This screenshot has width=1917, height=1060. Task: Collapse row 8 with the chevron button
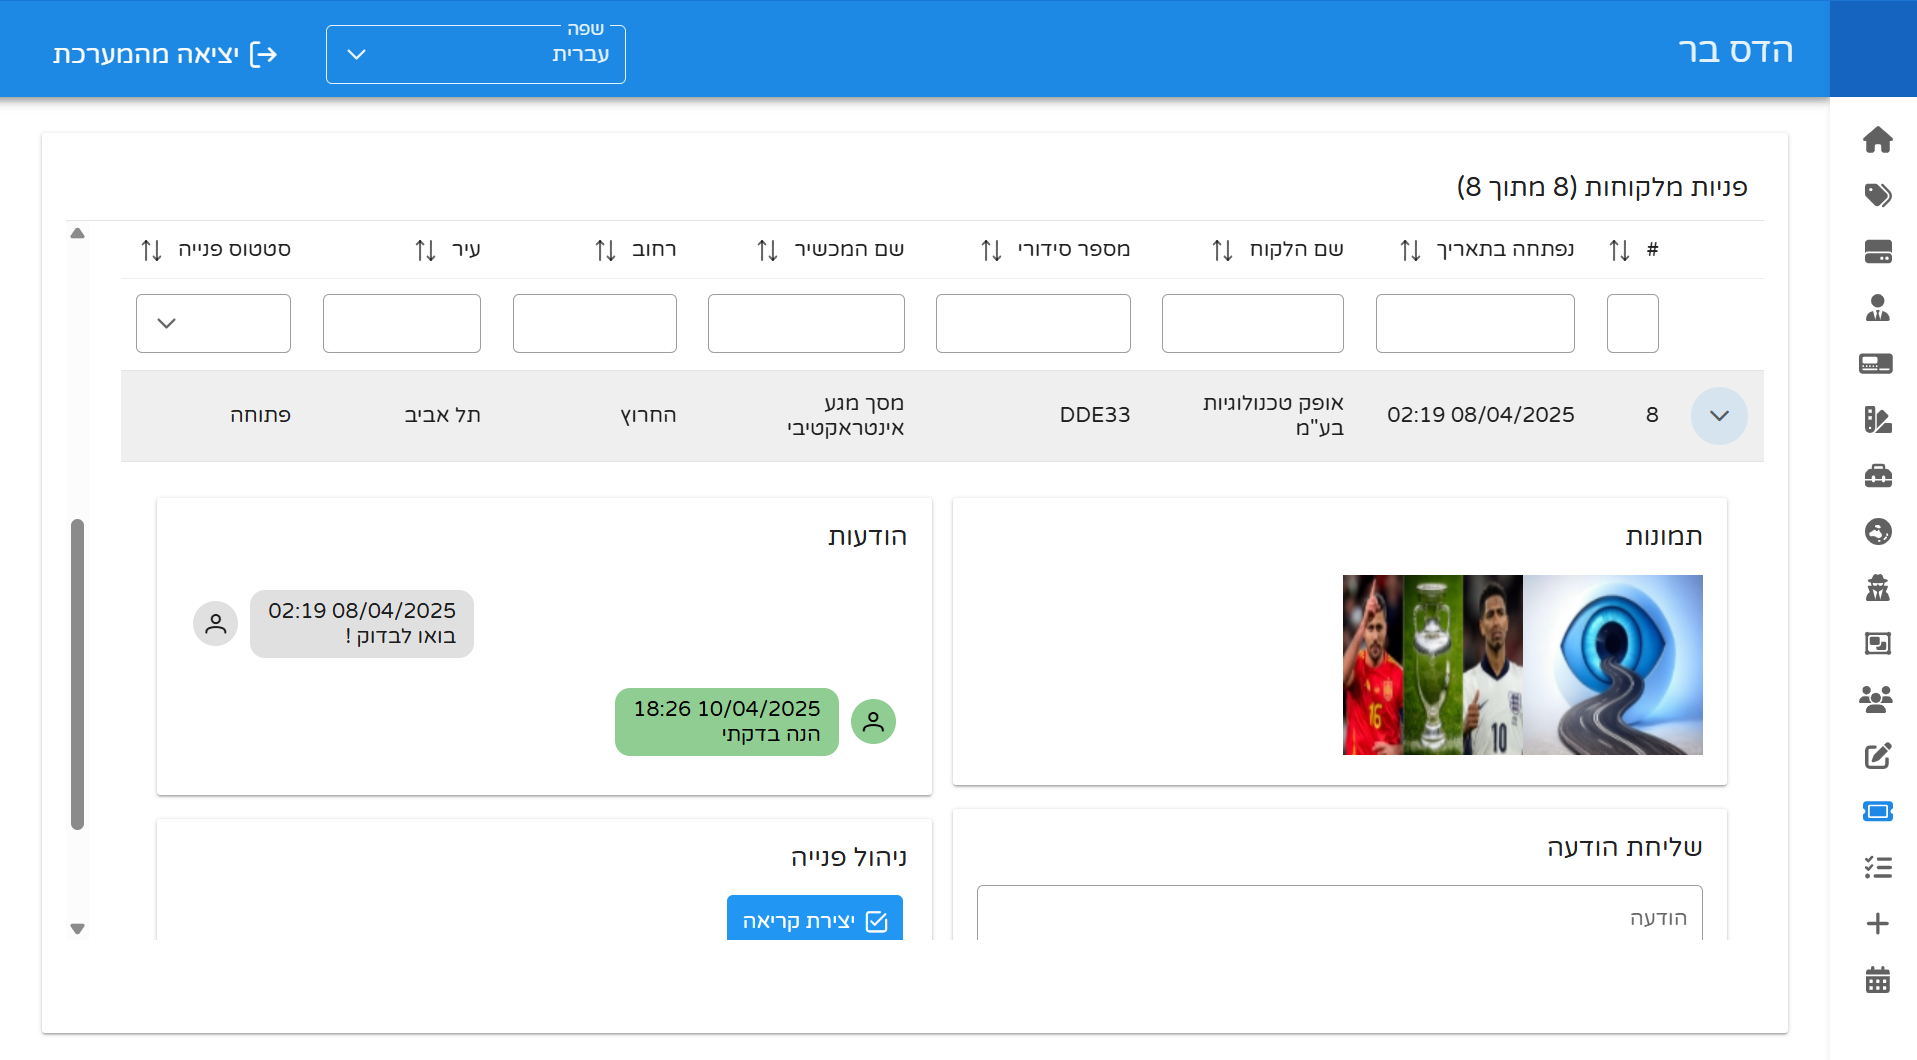coord(1719,416)
